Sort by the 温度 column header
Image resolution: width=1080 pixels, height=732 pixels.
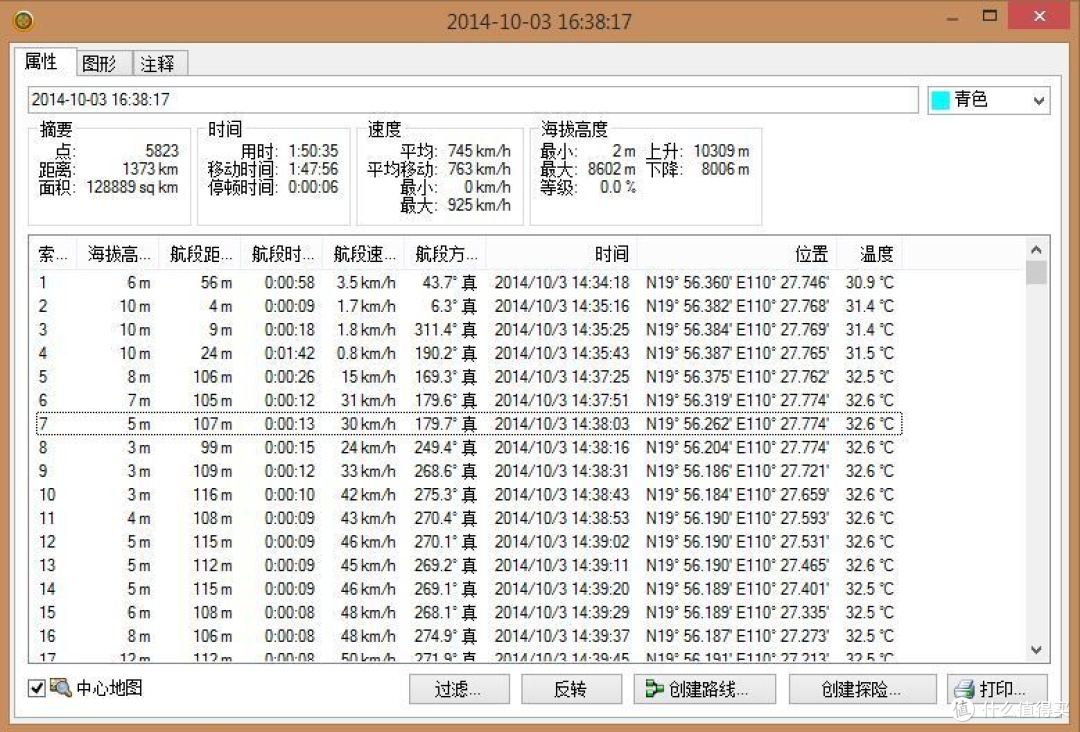pyautogui.click(x=869, y=255)
